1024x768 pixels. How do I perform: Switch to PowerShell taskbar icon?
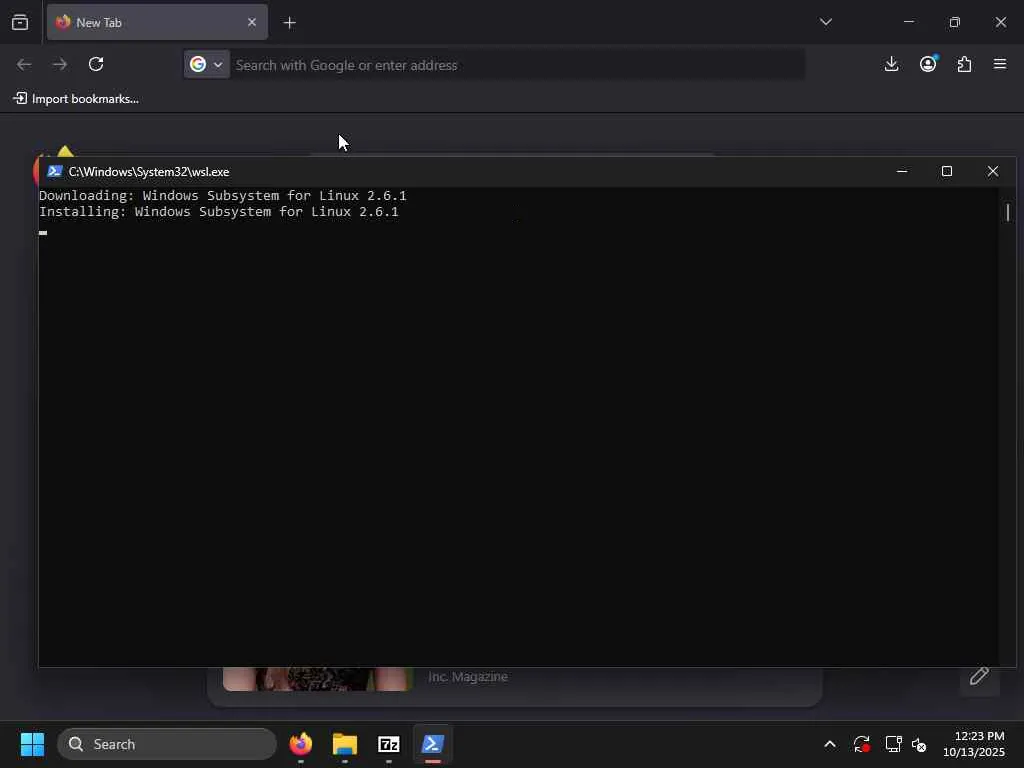click(432, 744)
